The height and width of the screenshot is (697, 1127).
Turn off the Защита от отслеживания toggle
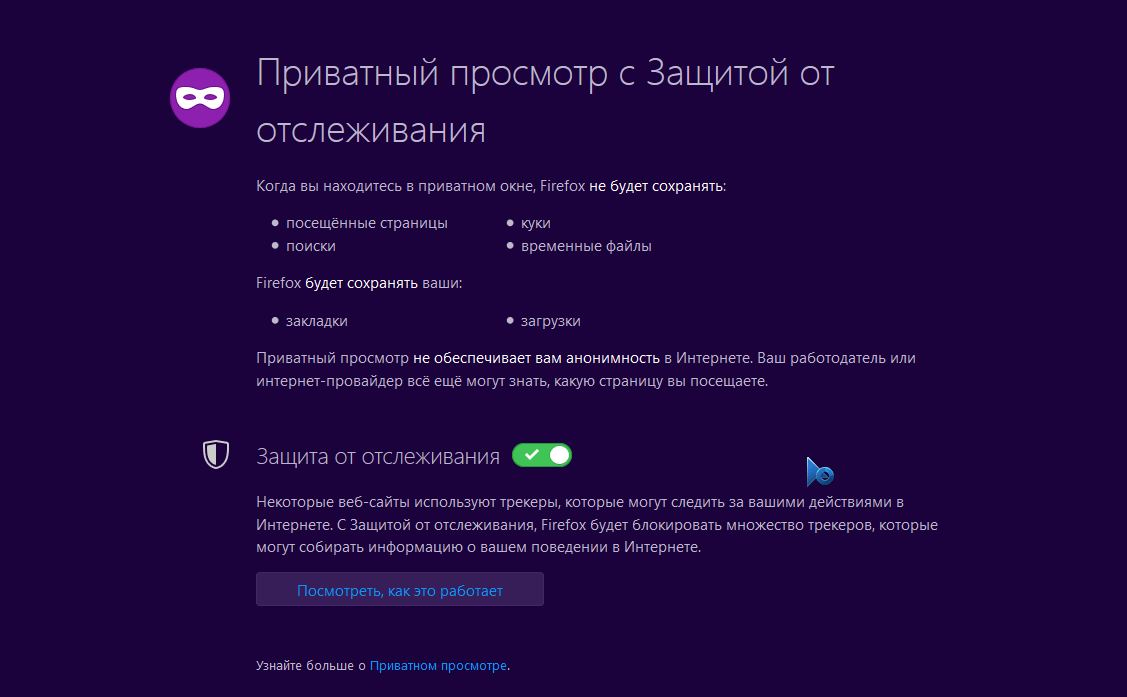[x=542, y=455]
